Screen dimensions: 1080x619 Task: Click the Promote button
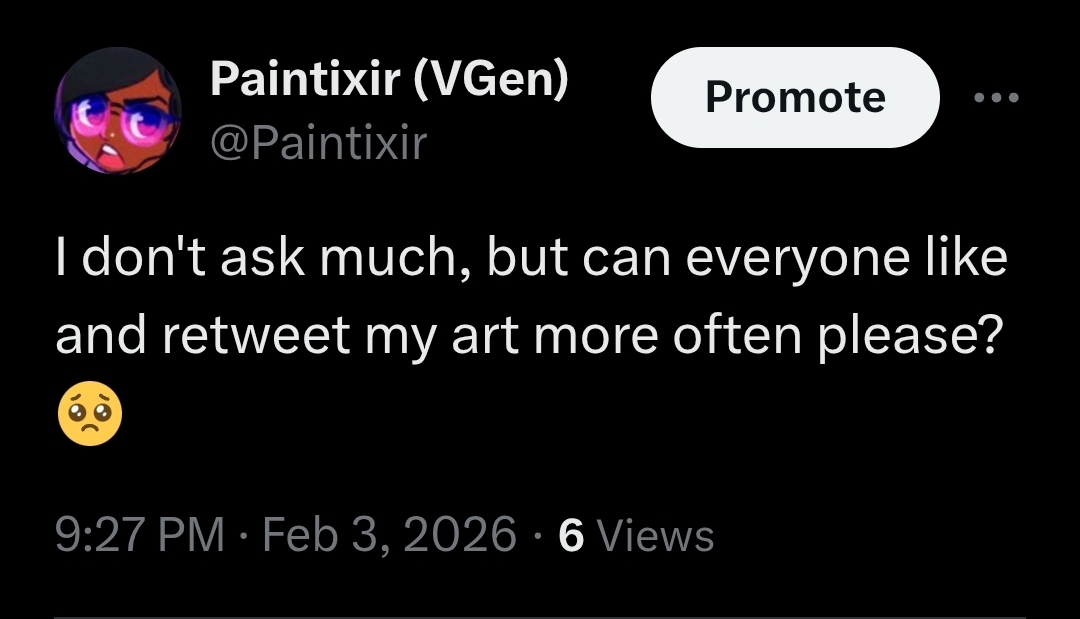[x=795, y=98]
